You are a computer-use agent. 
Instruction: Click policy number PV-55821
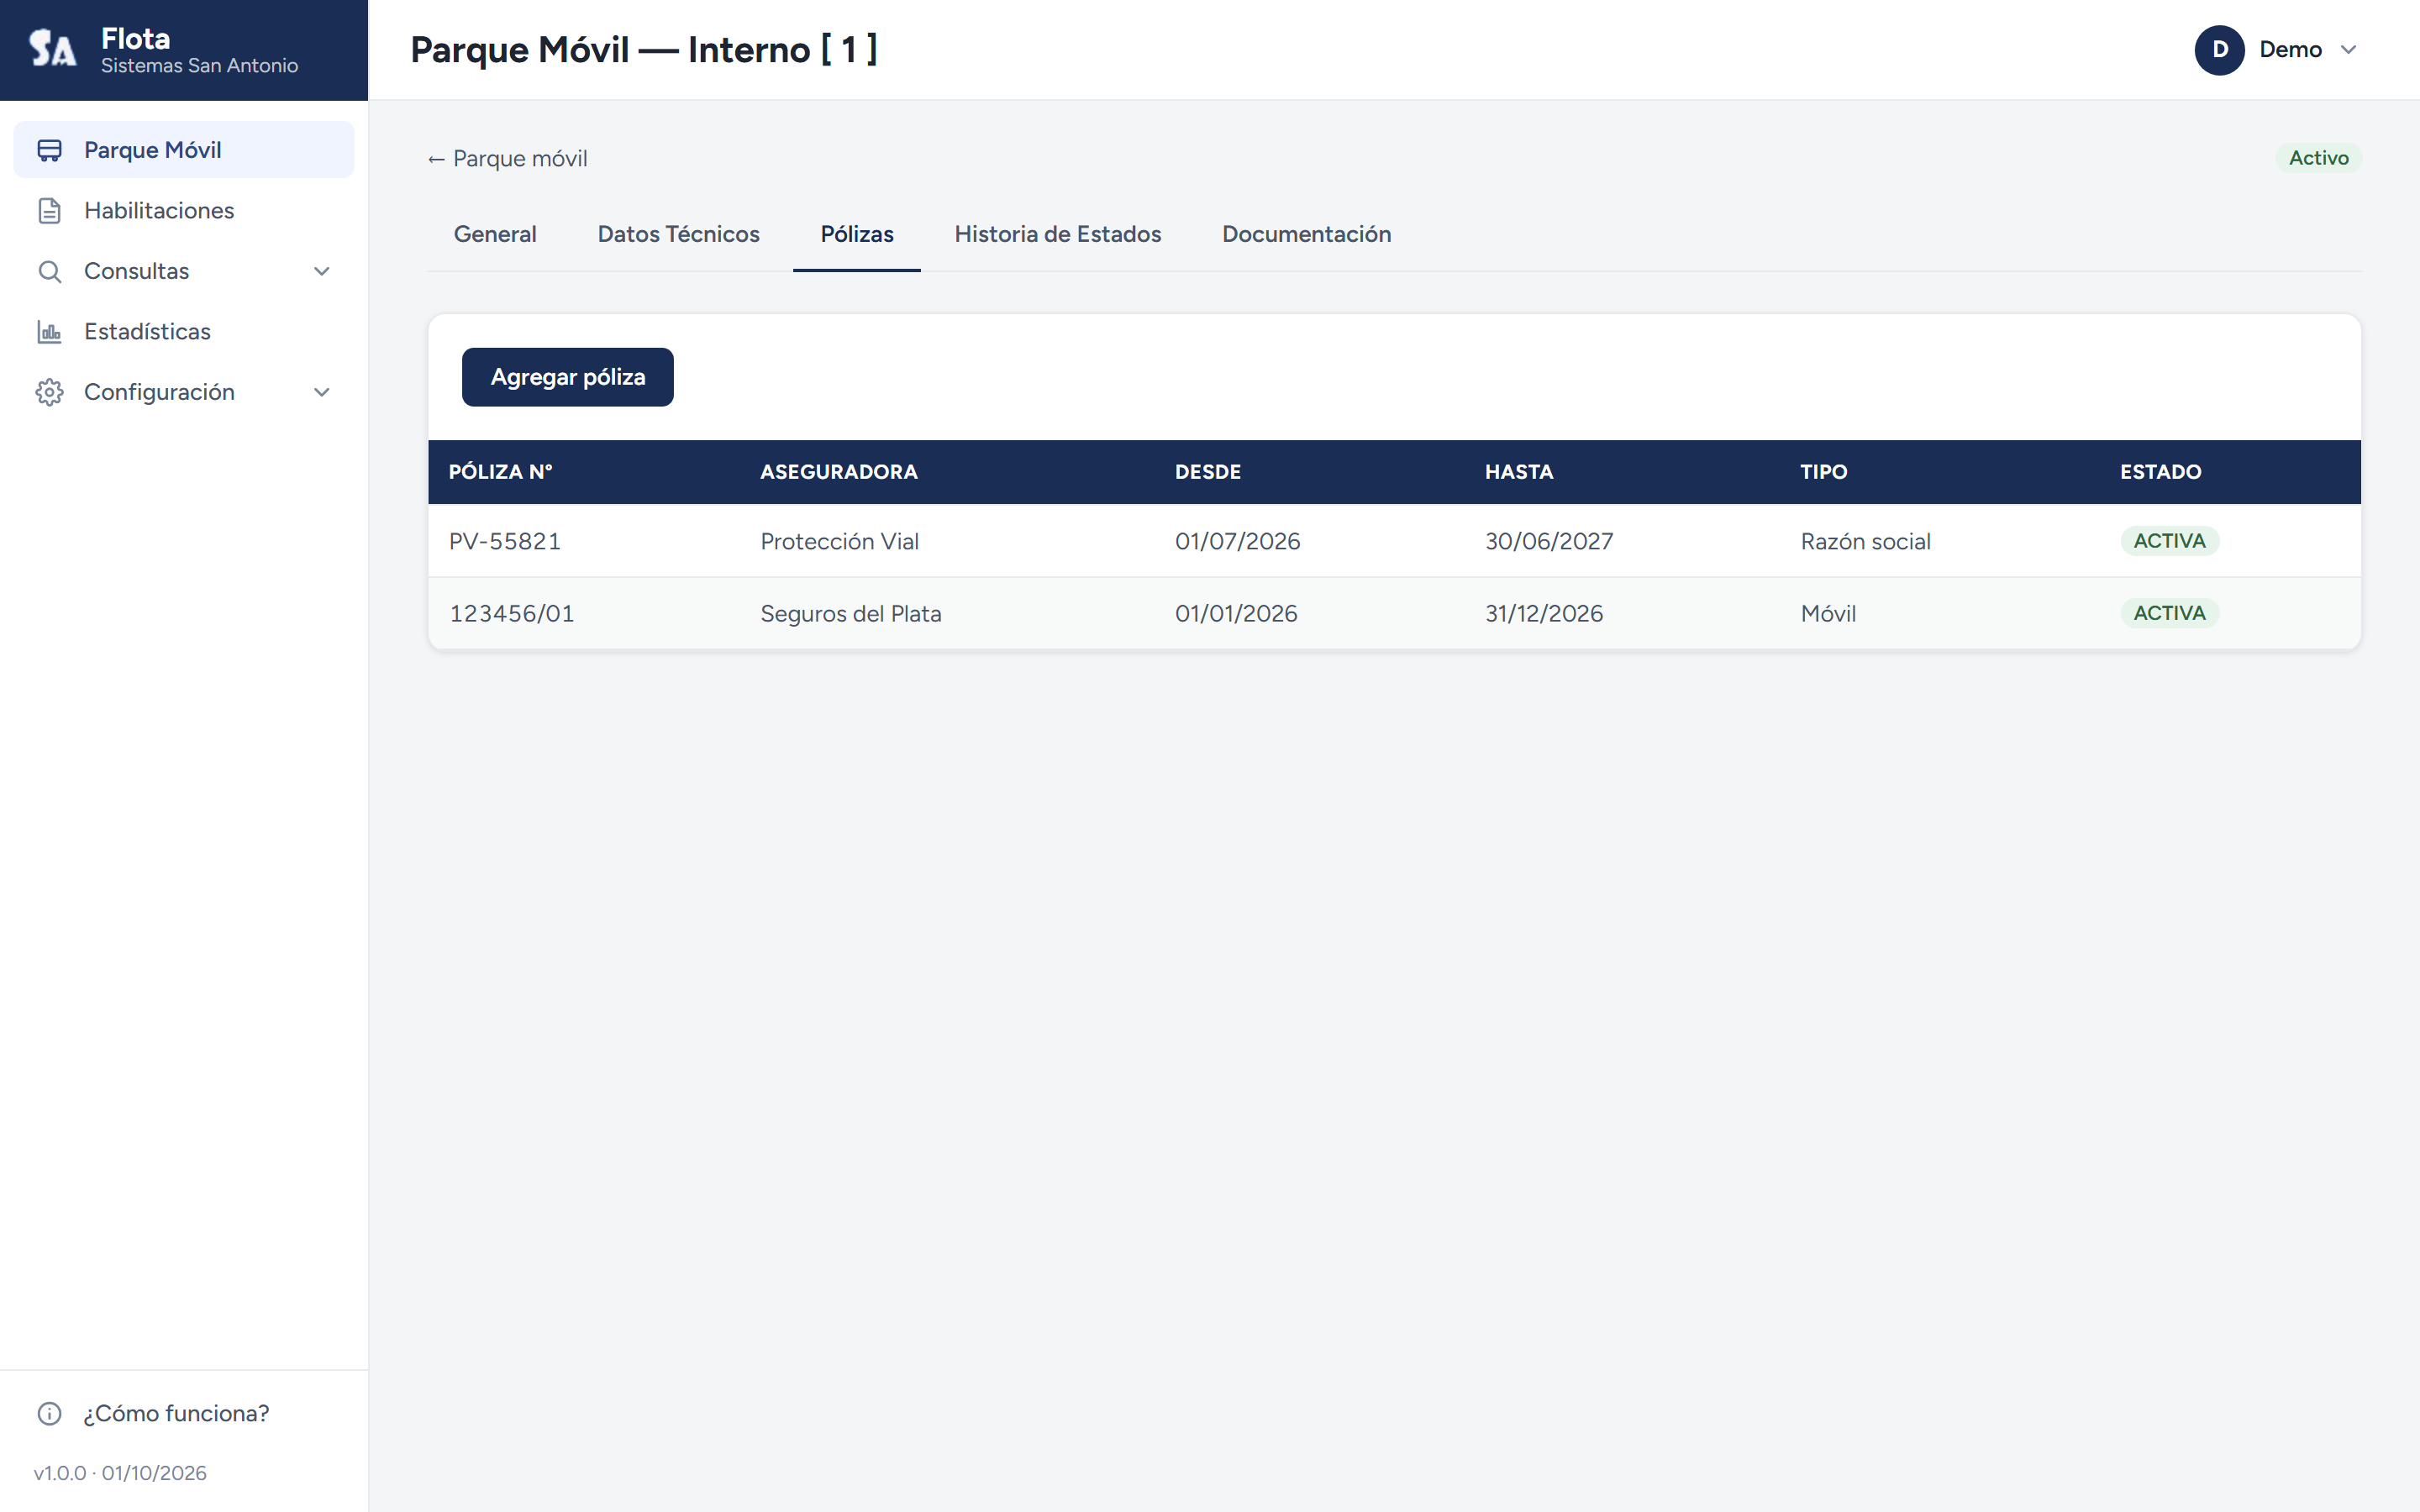tap(505, 541)
